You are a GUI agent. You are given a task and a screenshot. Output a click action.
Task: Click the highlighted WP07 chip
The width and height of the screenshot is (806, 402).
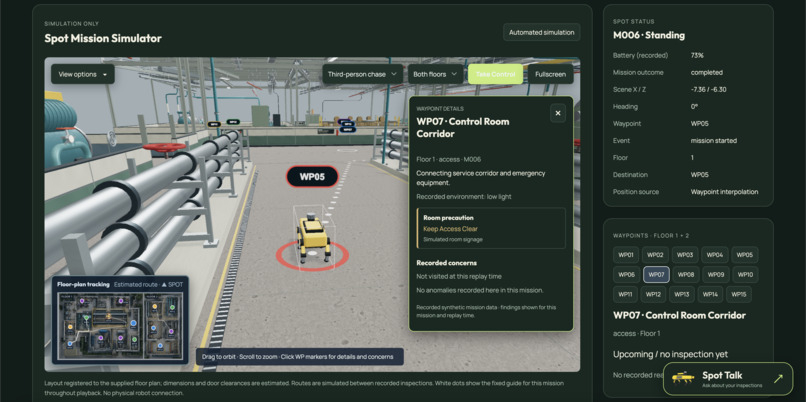[x=656, y=275]
